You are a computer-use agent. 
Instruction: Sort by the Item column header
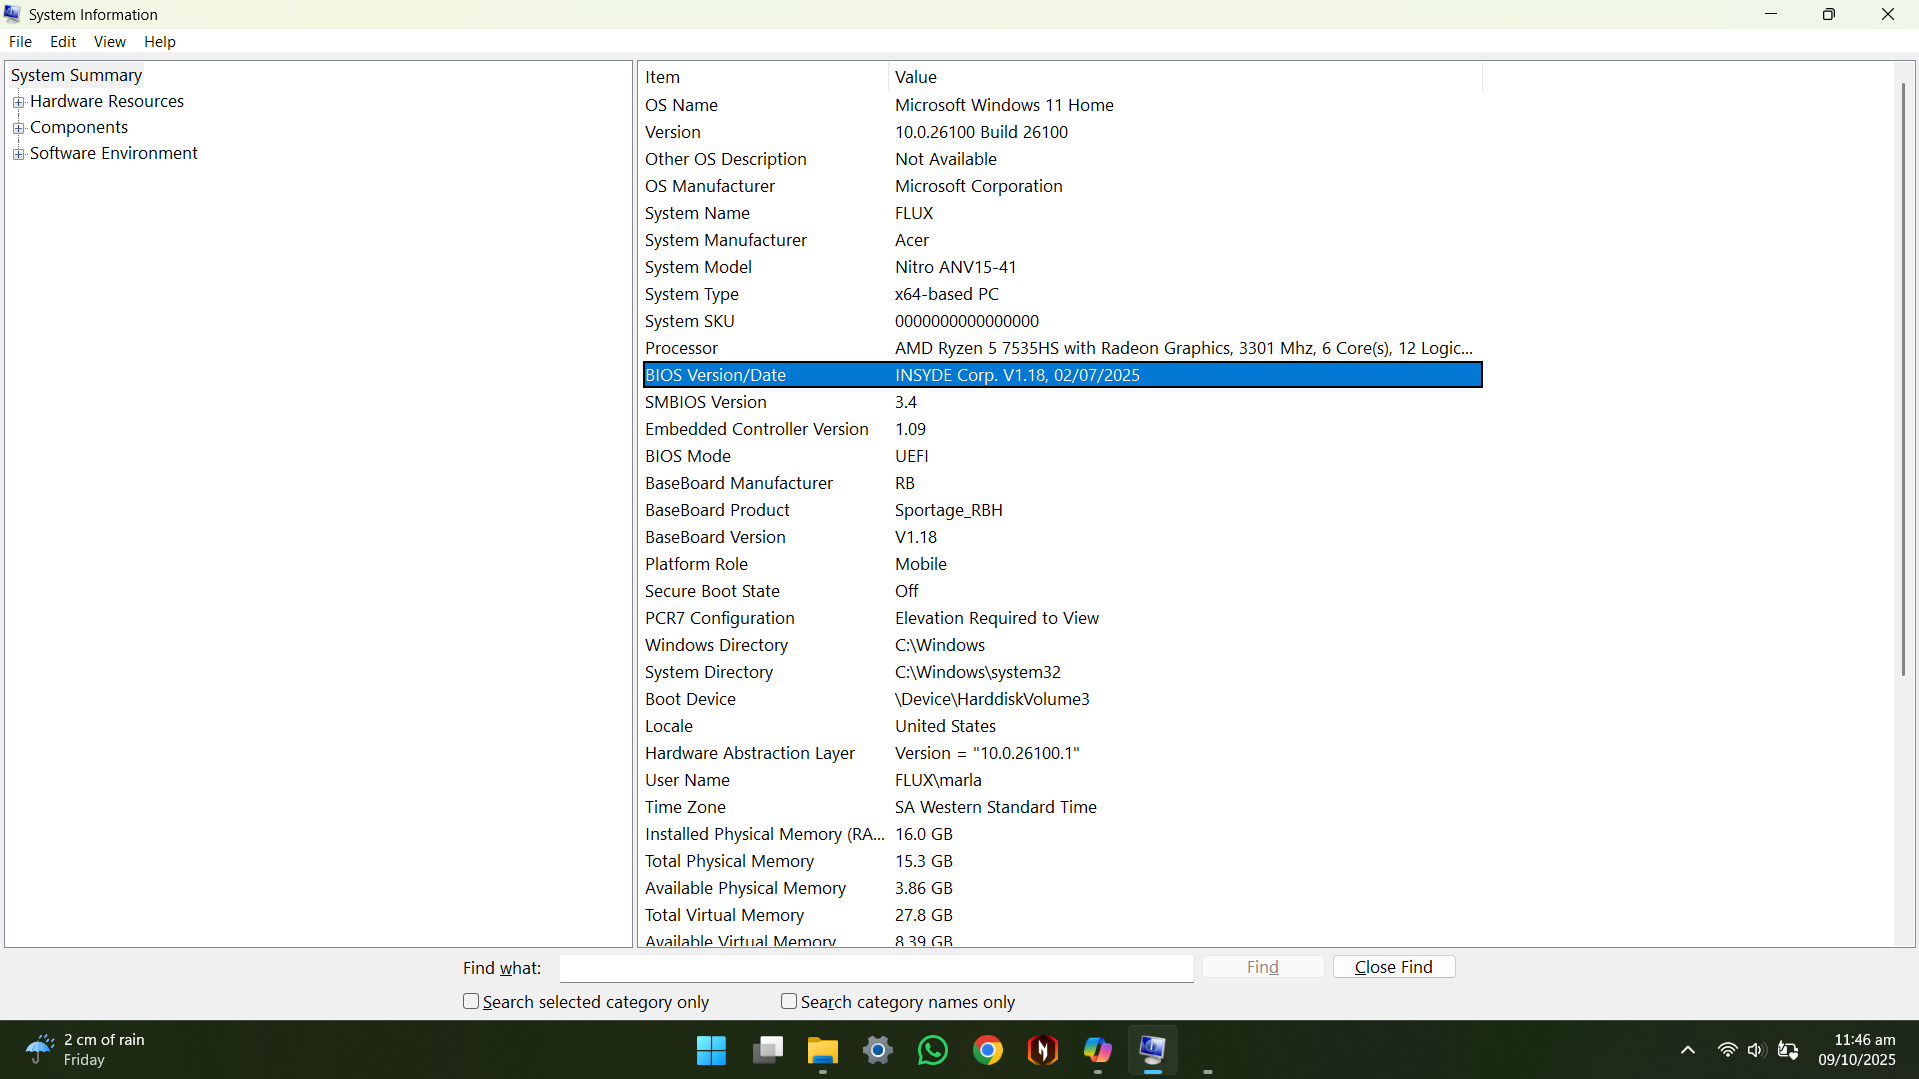[x=763, y=77]
